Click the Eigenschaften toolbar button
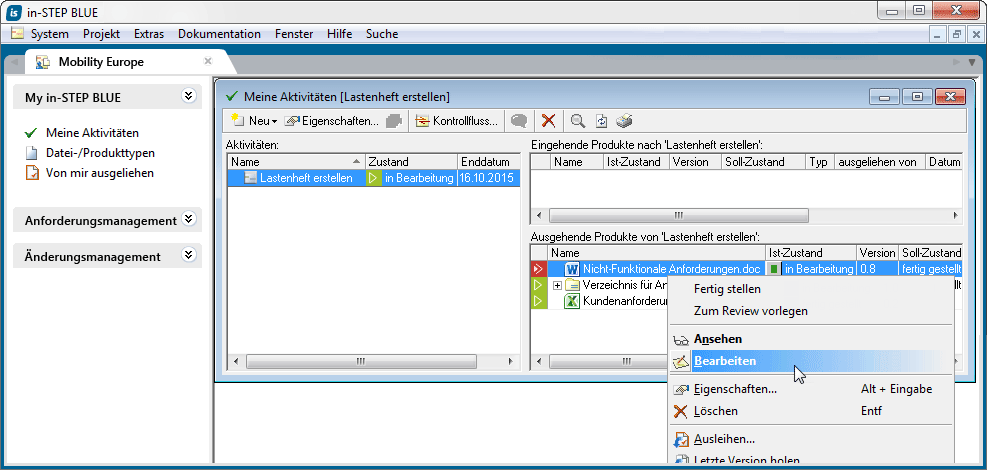 tap(333, 121)
